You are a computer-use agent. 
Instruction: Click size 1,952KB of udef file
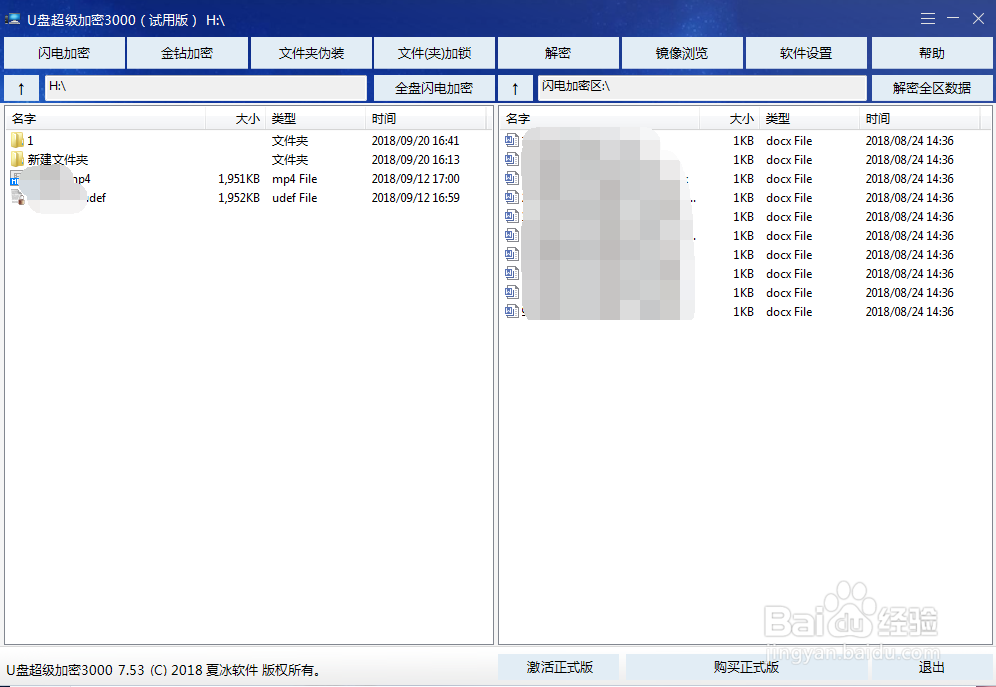[x=239, y=198]
